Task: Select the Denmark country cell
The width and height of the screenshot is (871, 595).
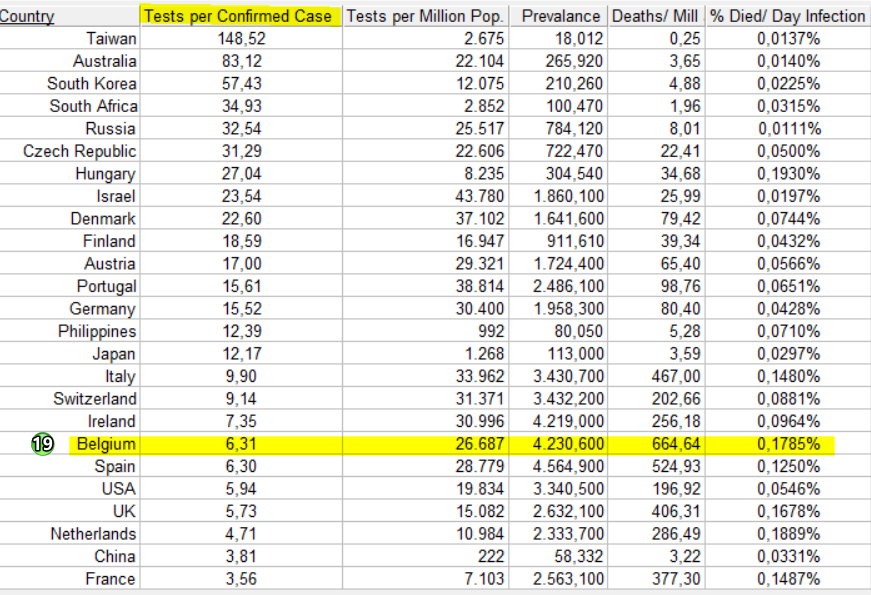Action: click(x=103, y=219)
